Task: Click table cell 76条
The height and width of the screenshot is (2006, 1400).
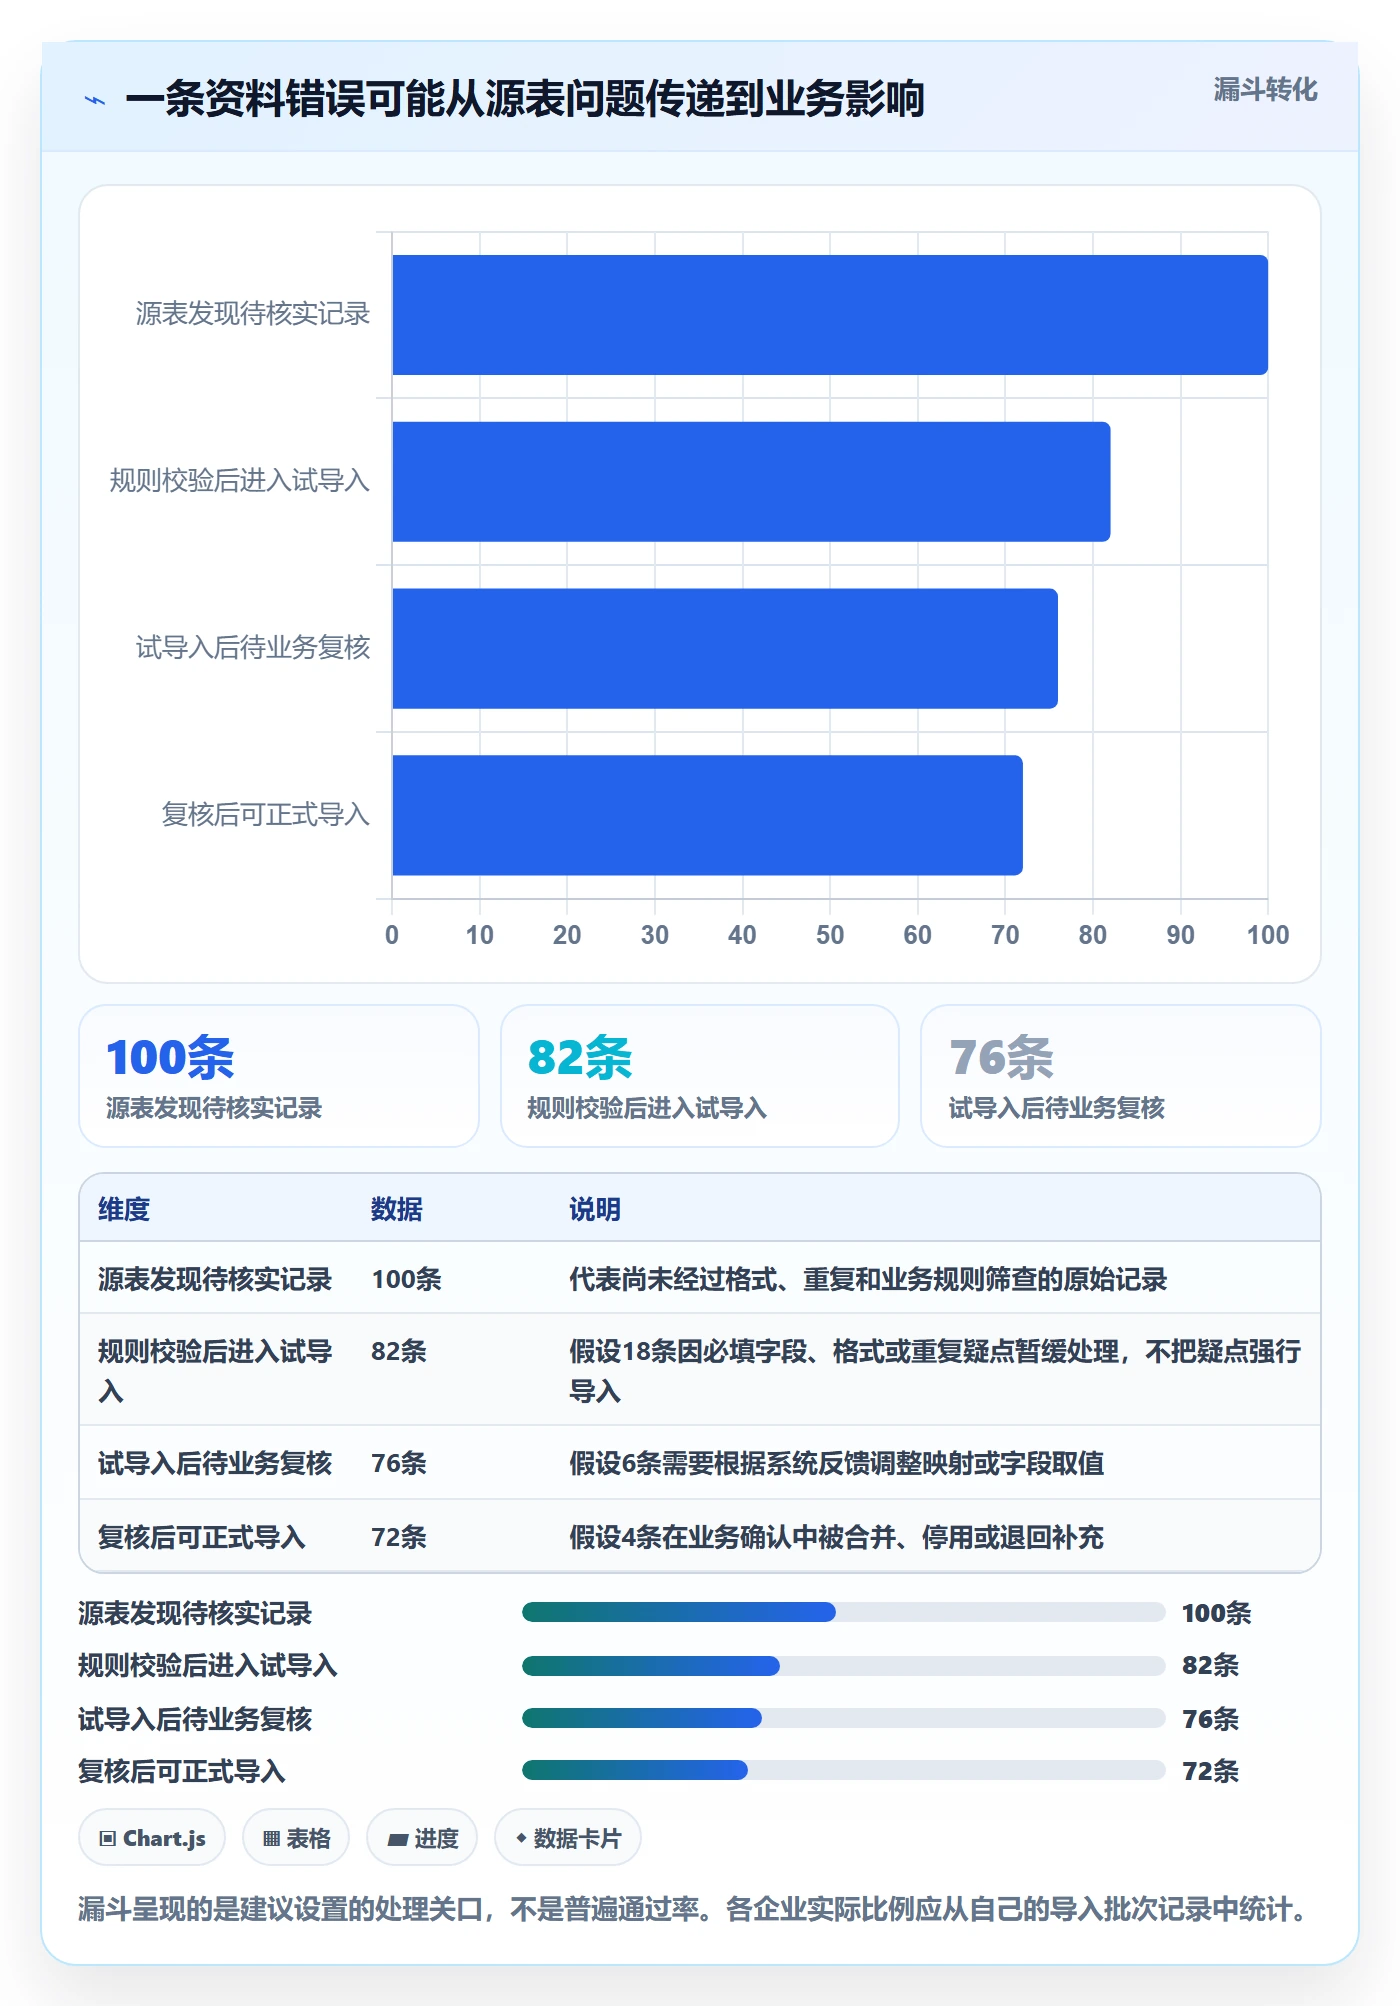Action: (x=399, y=1463)
